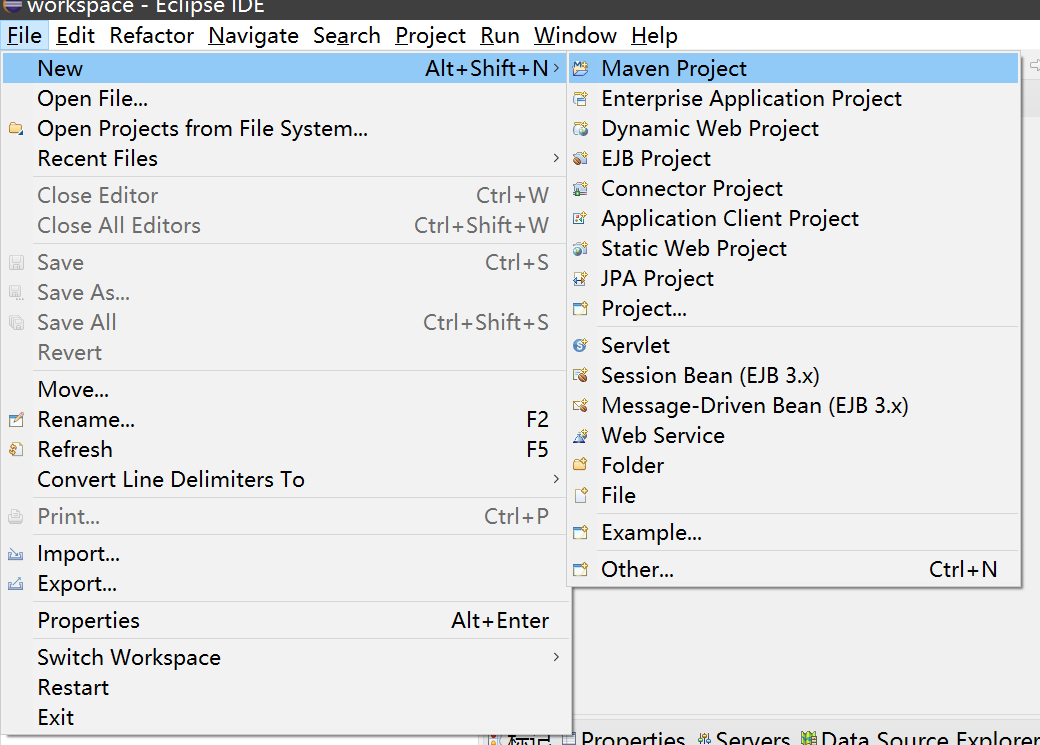Select Restart from the File menu
This screenshot has width=1040, height=745.
[x=73, y=688]
